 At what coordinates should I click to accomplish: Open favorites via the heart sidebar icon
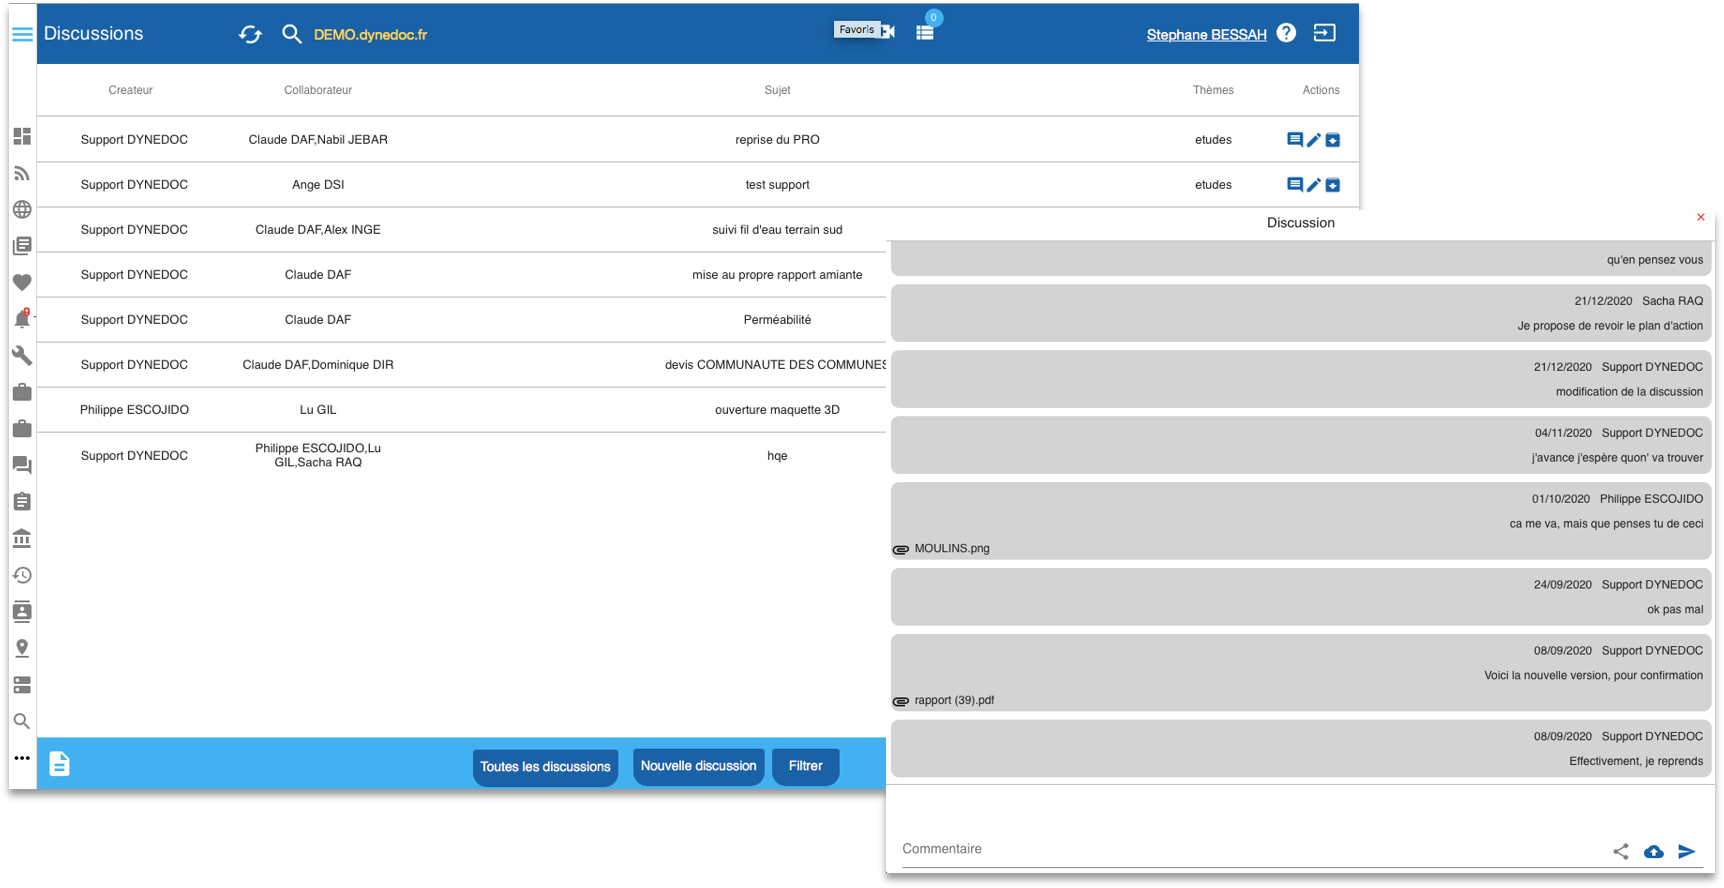22,282
